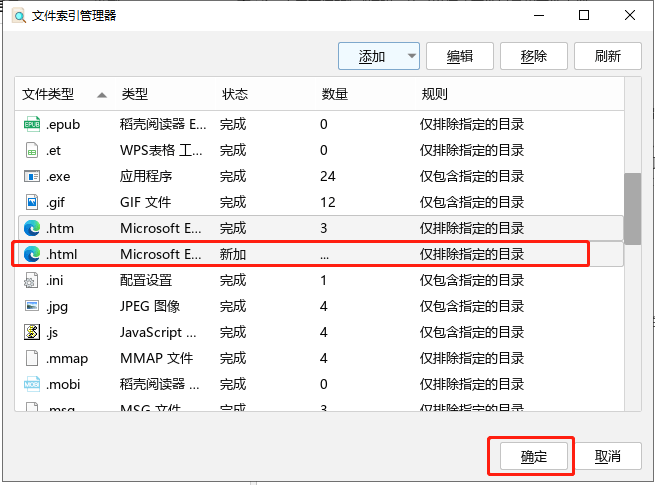The image size is (655, 485).
Task: Click 'WPS表格 工...' type cell
Action: (161, 150)
